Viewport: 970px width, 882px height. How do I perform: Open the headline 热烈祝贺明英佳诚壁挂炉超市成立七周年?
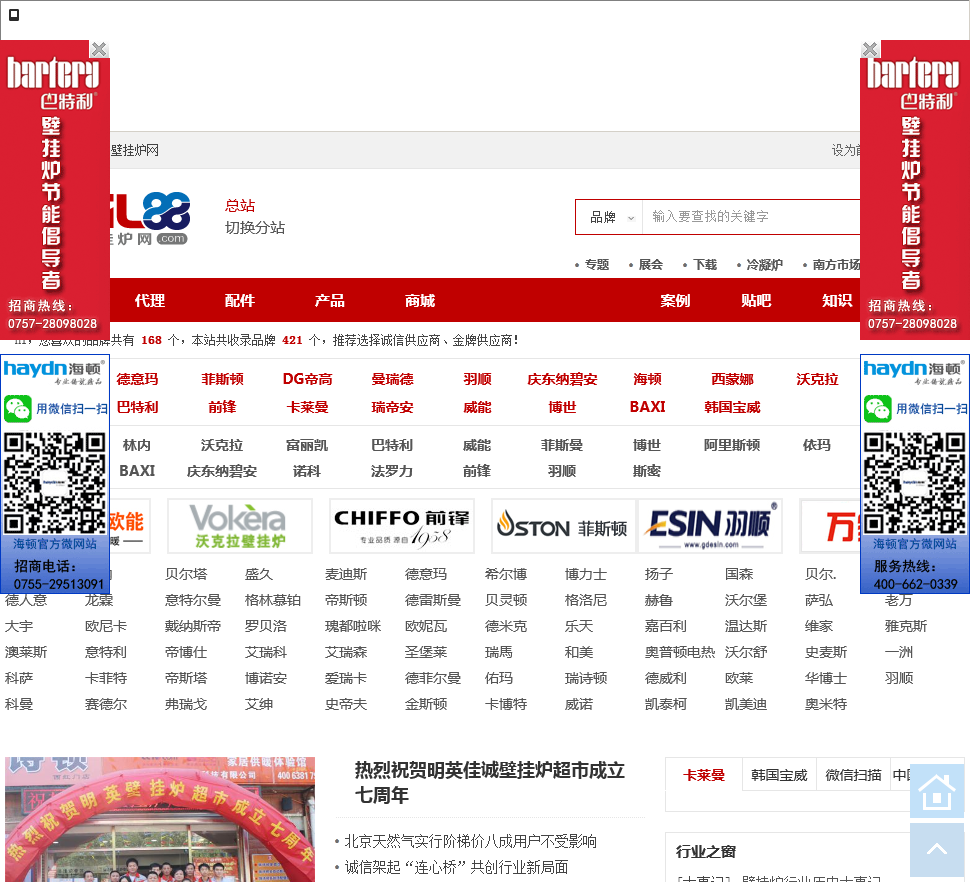pyautogui.click(x=490, y=782)
